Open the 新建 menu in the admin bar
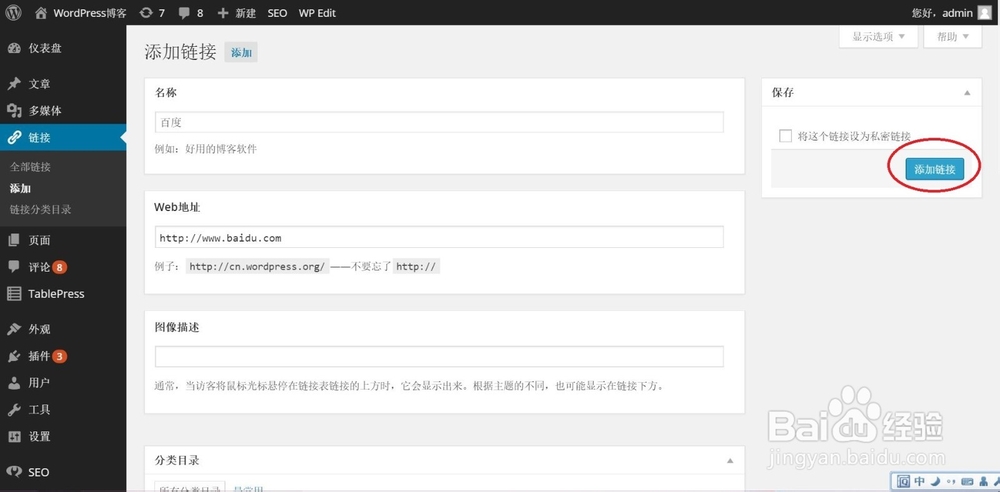The width and height of the screenshot is (1000, 492). (236, 13)
